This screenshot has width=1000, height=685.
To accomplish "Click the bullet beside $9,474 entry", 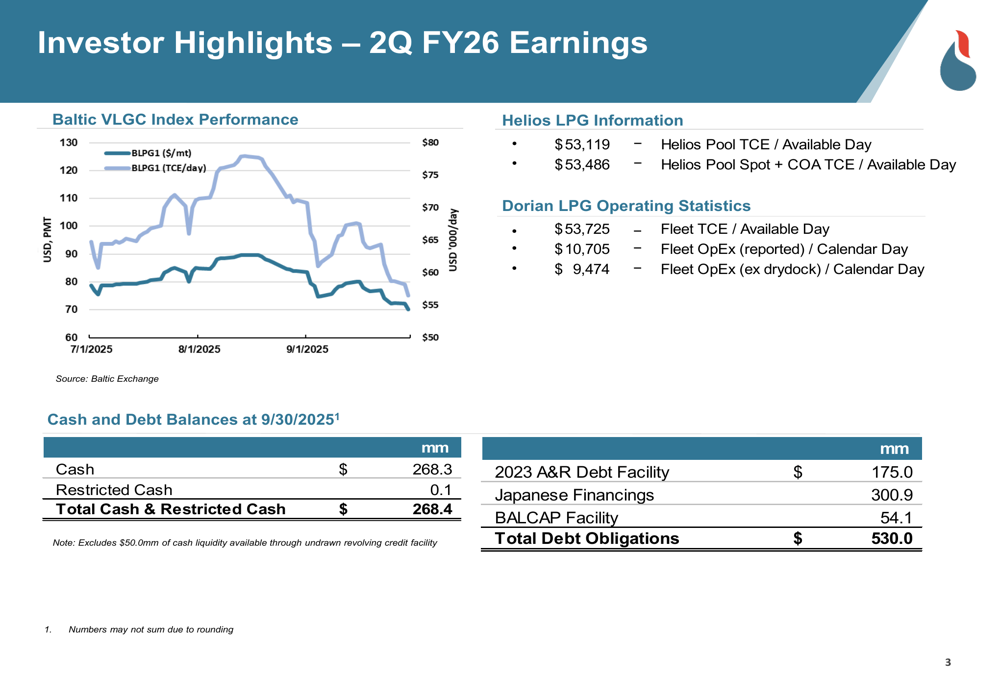I will [x=514, y=270].
